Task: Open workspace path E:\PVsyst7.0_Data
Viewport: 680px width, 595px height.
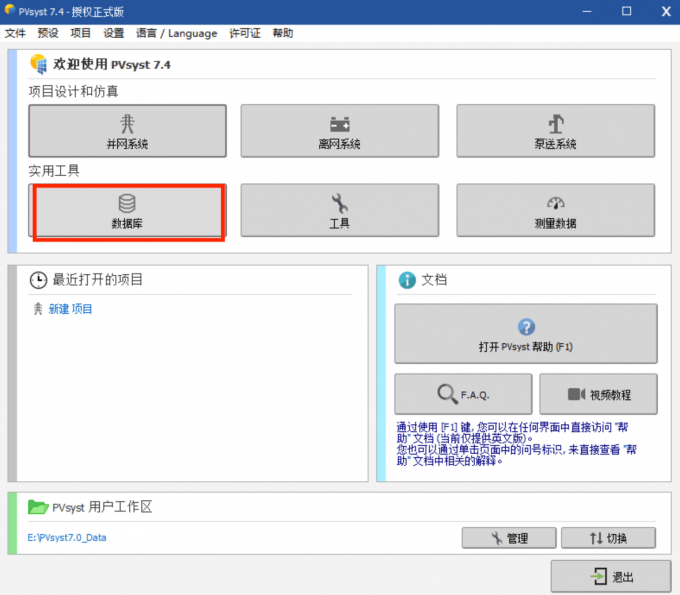Action: 67,537
